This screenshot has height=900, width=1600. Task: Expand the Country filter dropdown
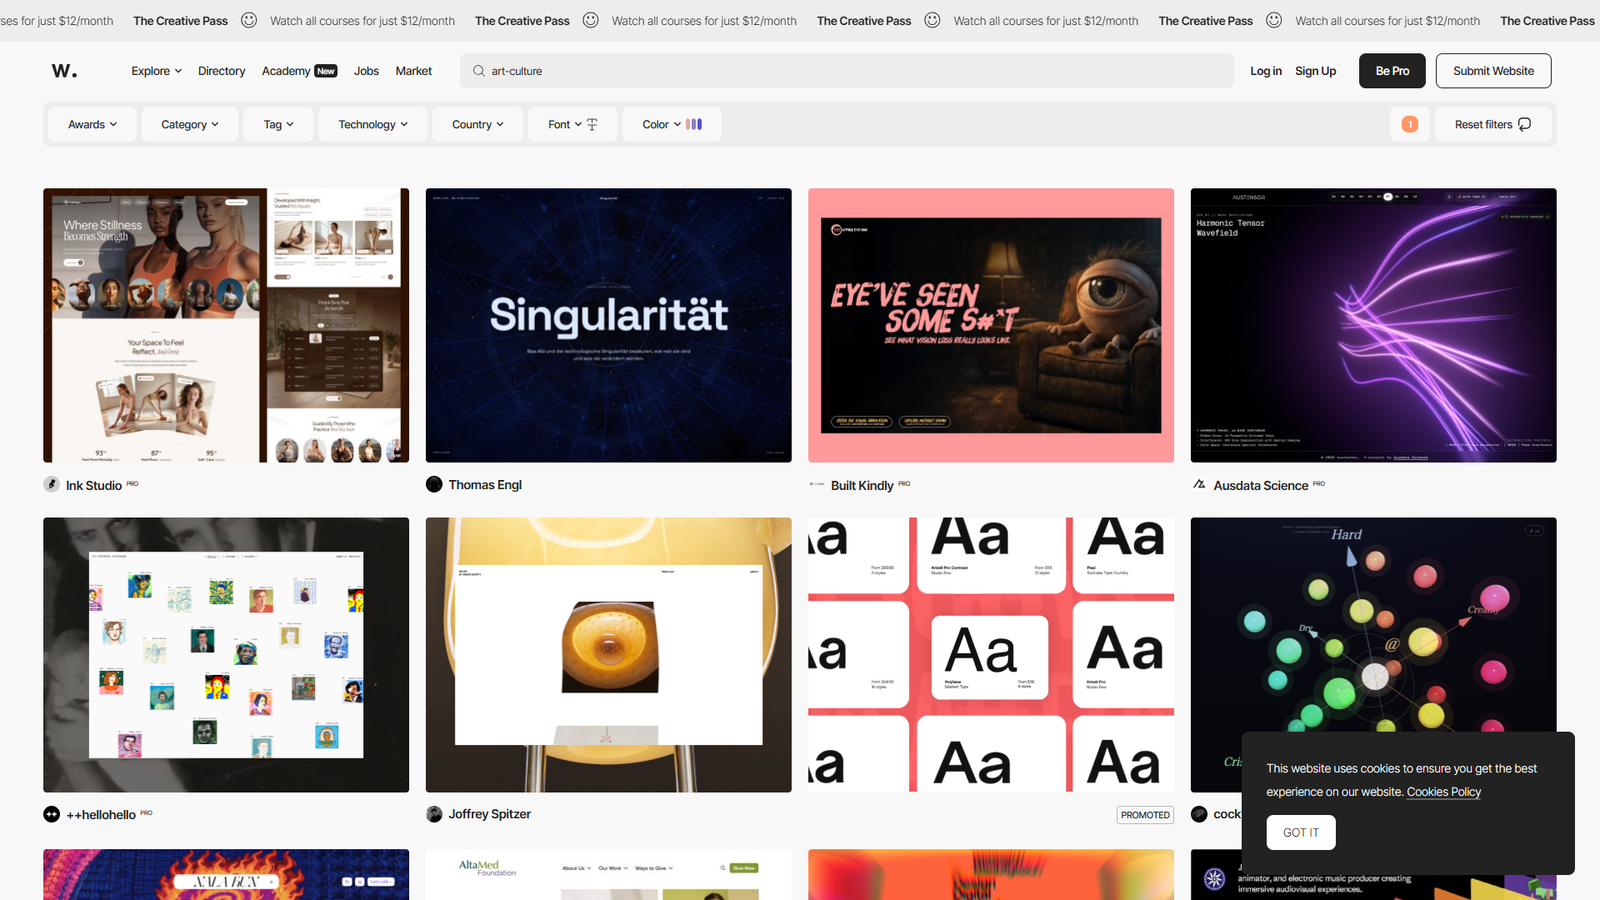click(478, 124)
